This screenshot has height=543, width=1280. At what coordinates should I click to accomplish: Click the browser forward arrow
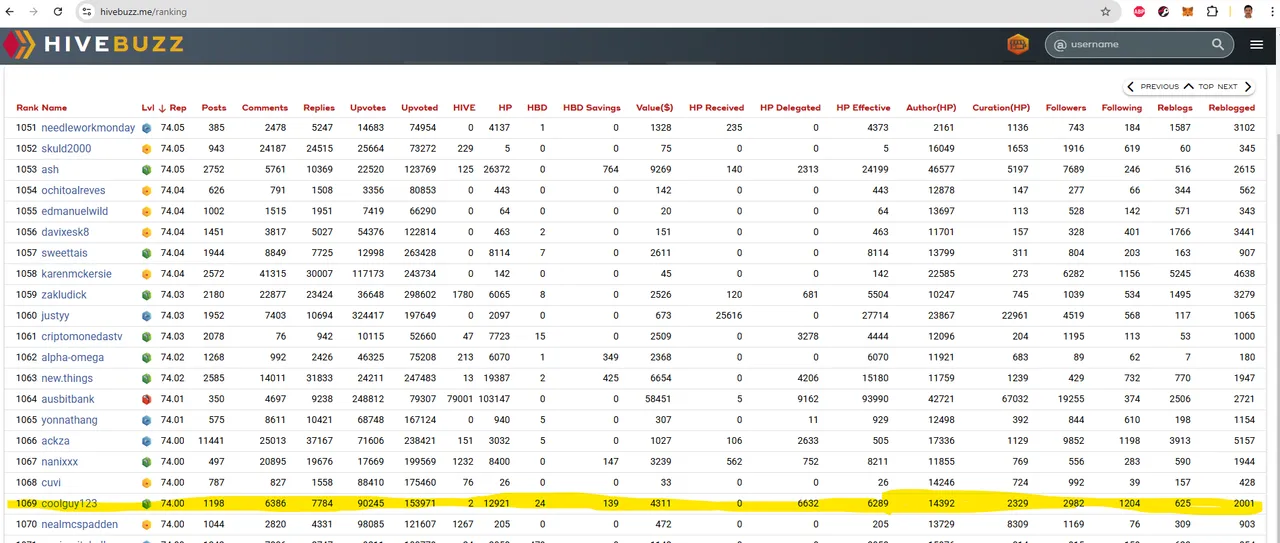coord(35,12)
